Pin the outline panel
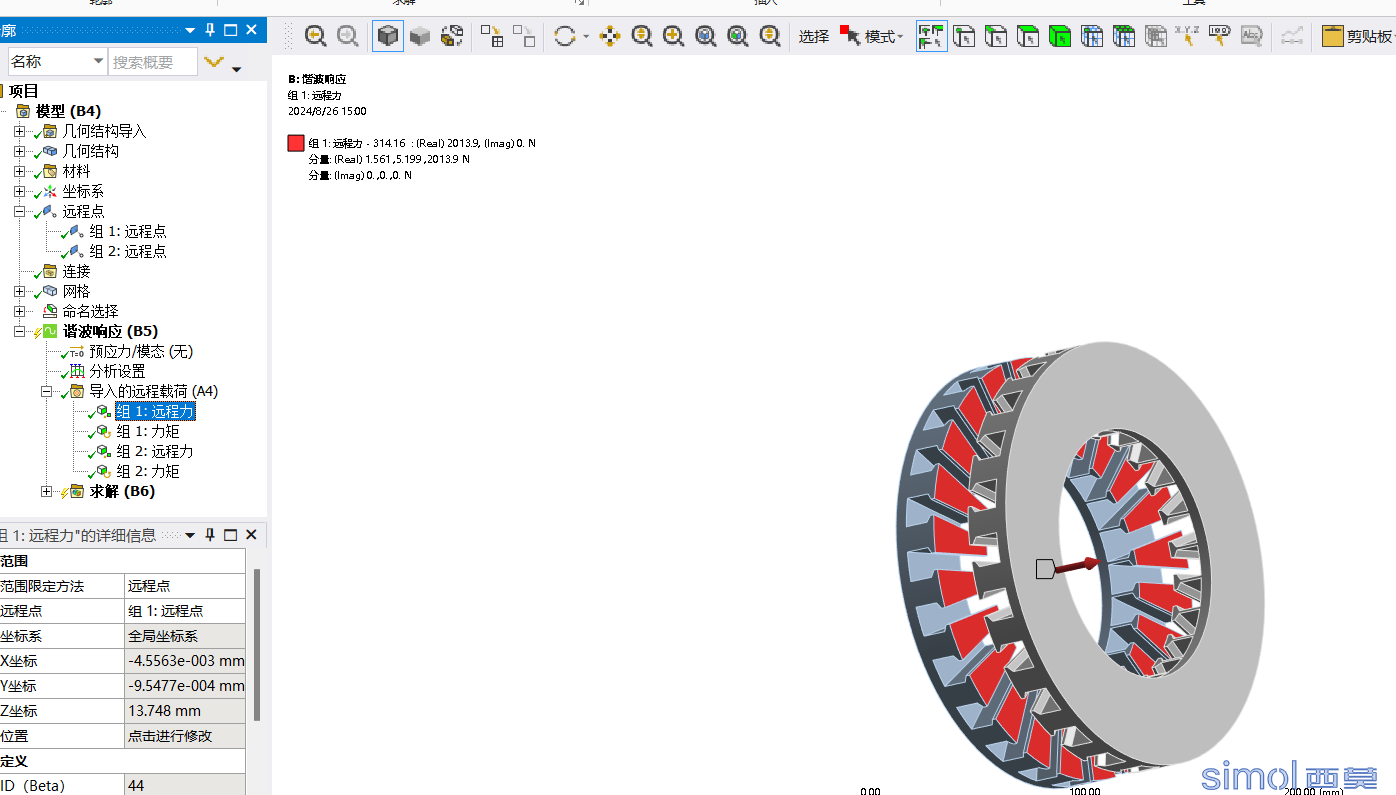The width and height of the screenshot is (1396, 795). [210, 30]
